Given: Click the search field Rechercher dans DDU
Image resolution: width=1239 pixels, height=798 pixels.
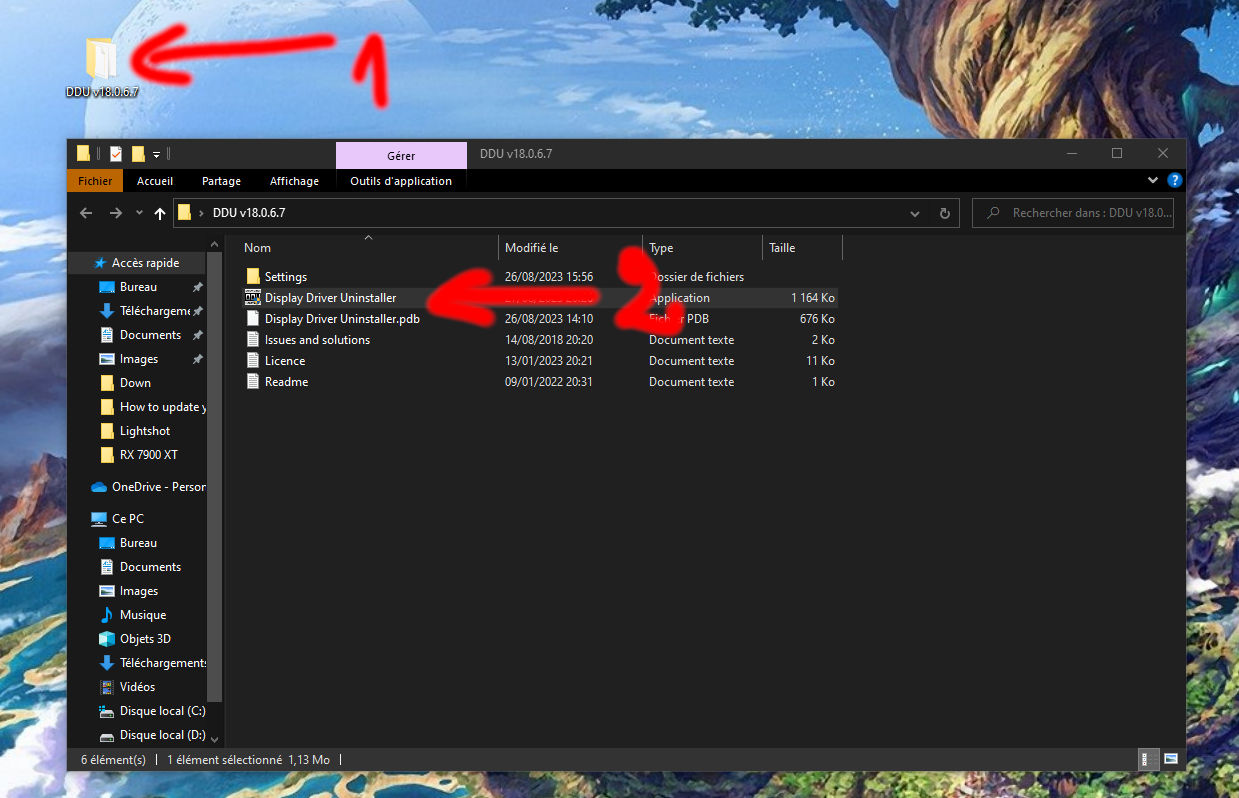Looking at the screenshot, I should tap(1079, 213).
